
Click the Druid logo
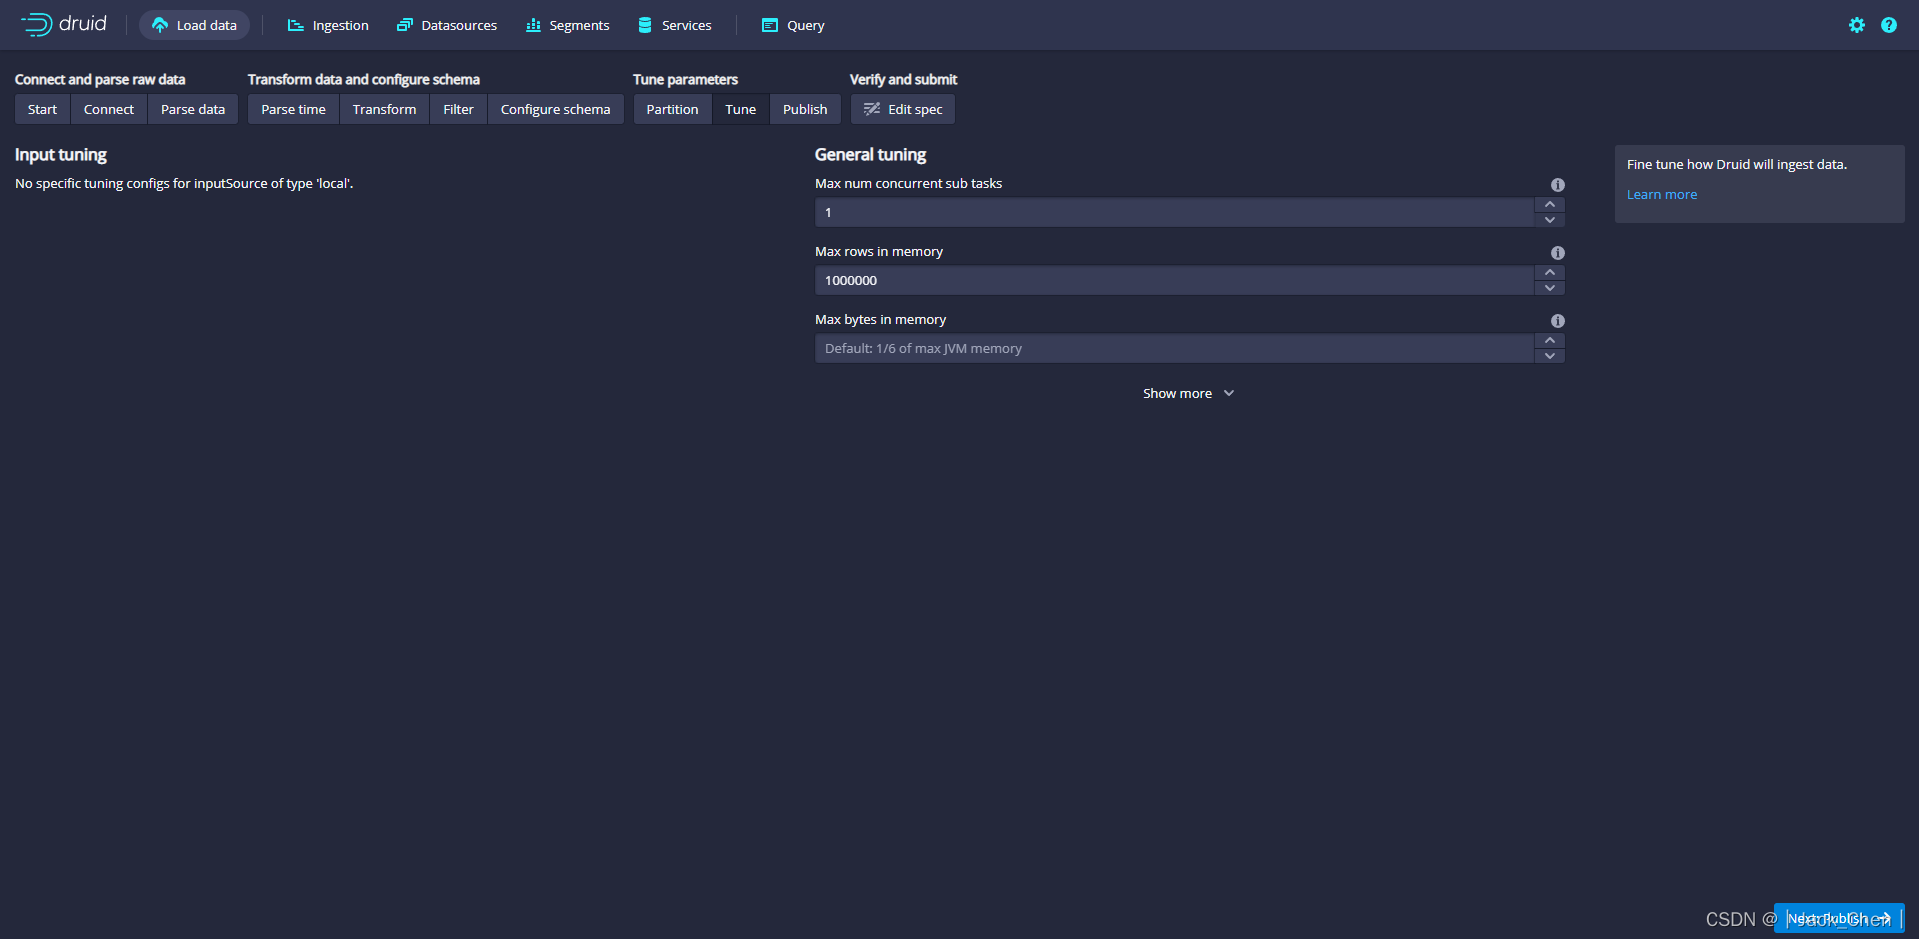(x=64, y=24)
